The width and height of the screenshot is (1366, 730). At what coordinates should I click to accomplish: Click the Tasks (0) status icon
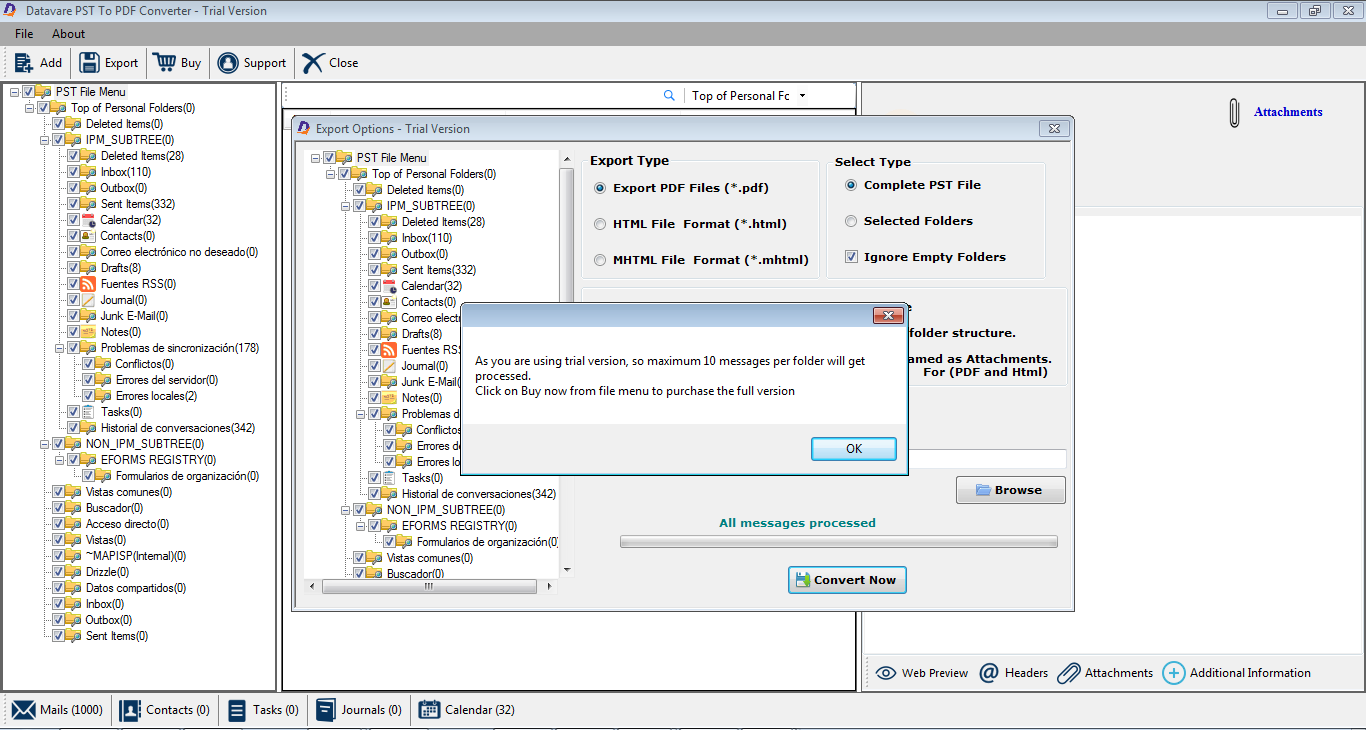coord(237,710)
